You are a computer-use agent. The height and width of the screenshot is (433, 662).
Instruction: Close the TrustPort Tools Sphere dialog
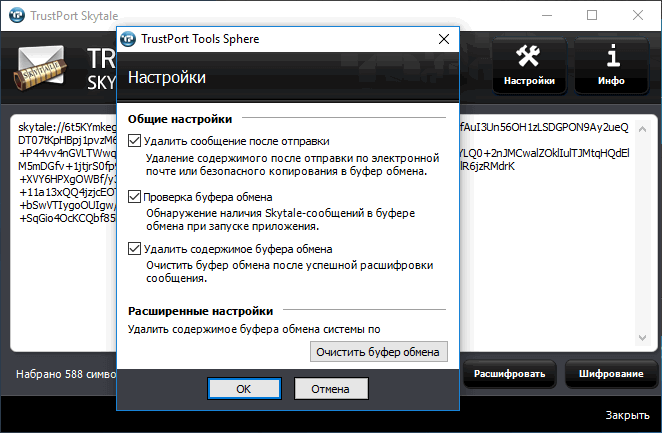(441, 39)
